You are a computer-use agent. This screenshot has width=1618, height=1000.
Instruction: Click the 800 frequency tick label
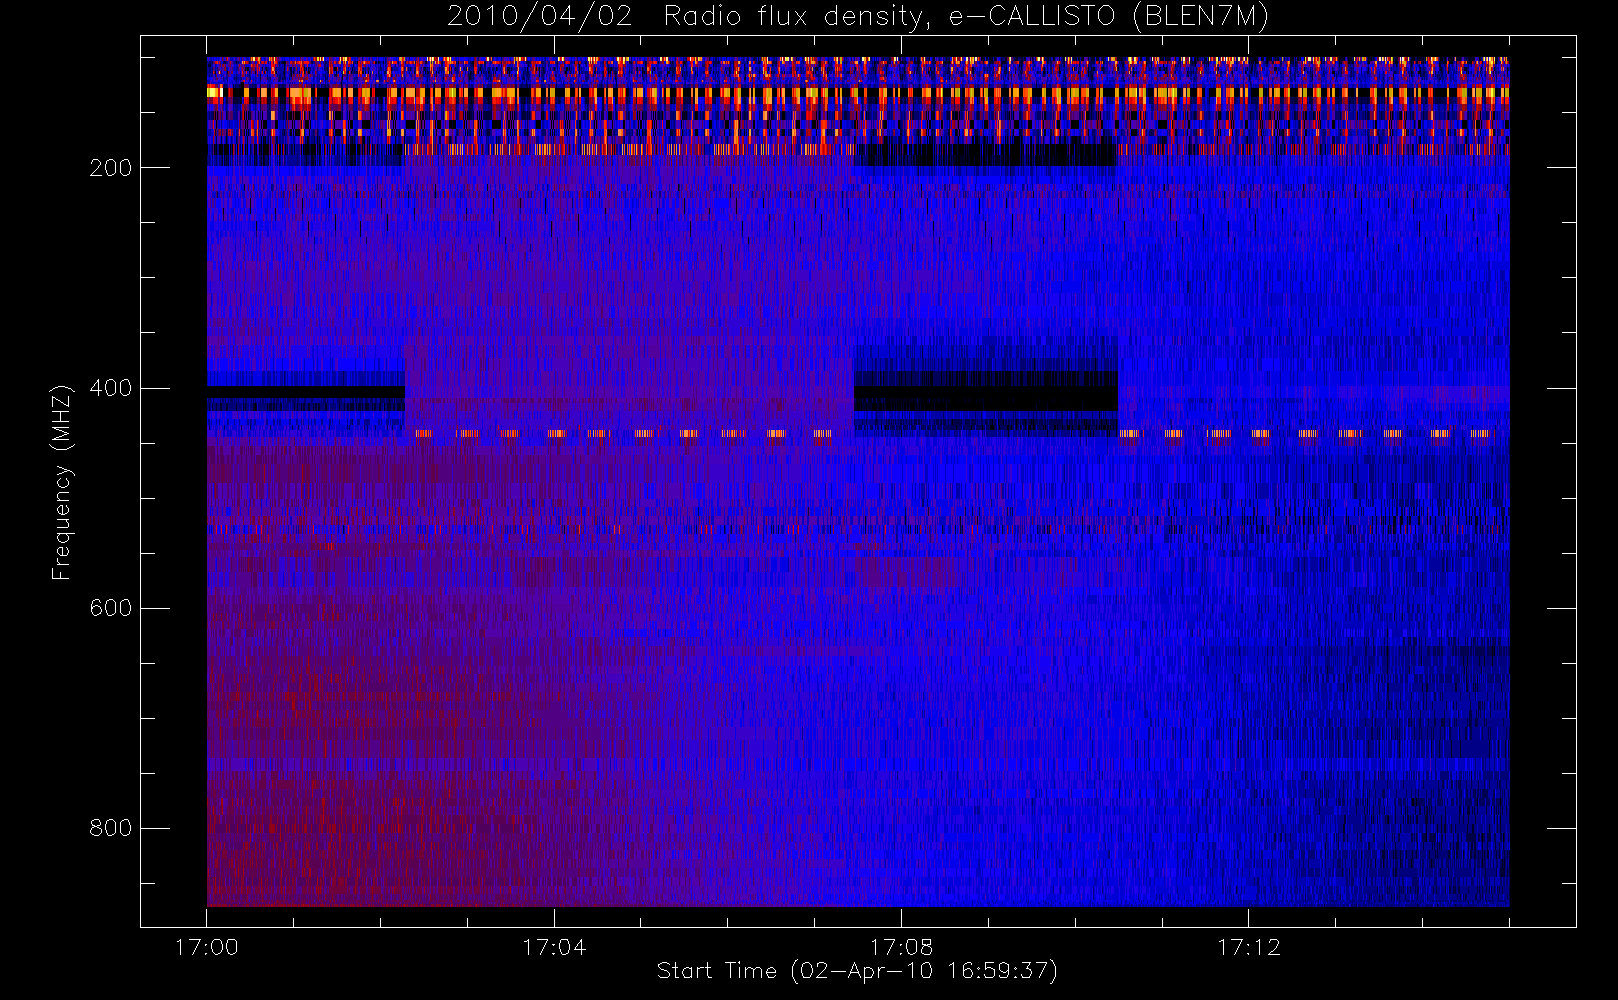click(x=110, y=828)
